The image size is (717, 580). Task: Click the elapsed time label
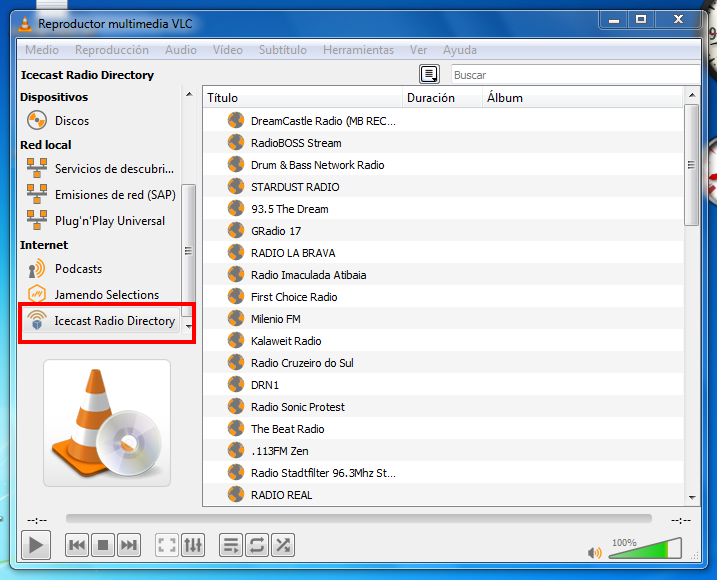(x=37, y=520)
